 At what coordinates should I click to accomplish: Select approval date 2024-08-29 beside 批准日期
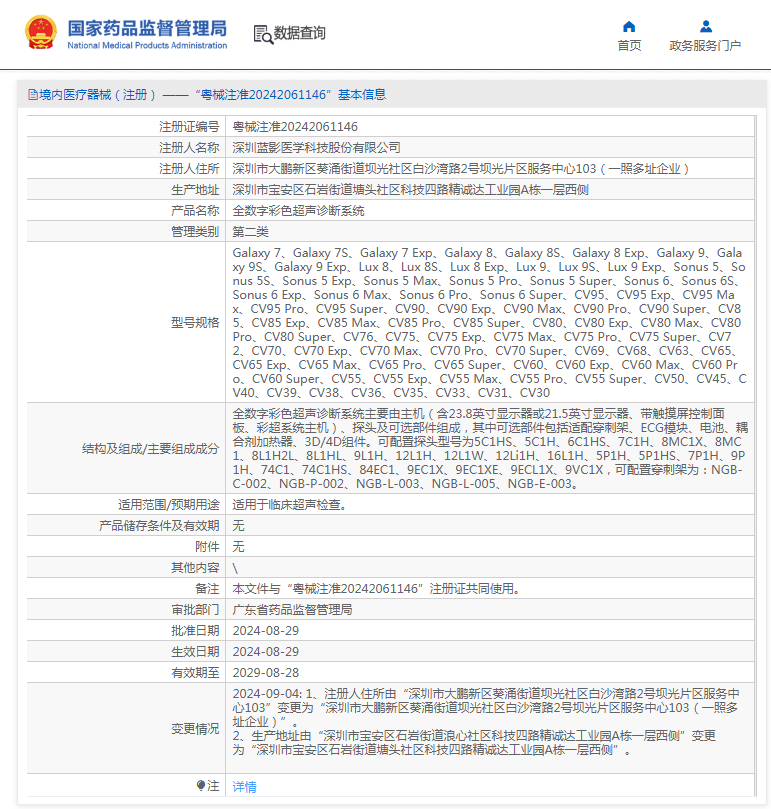click(x=266, y=630)
